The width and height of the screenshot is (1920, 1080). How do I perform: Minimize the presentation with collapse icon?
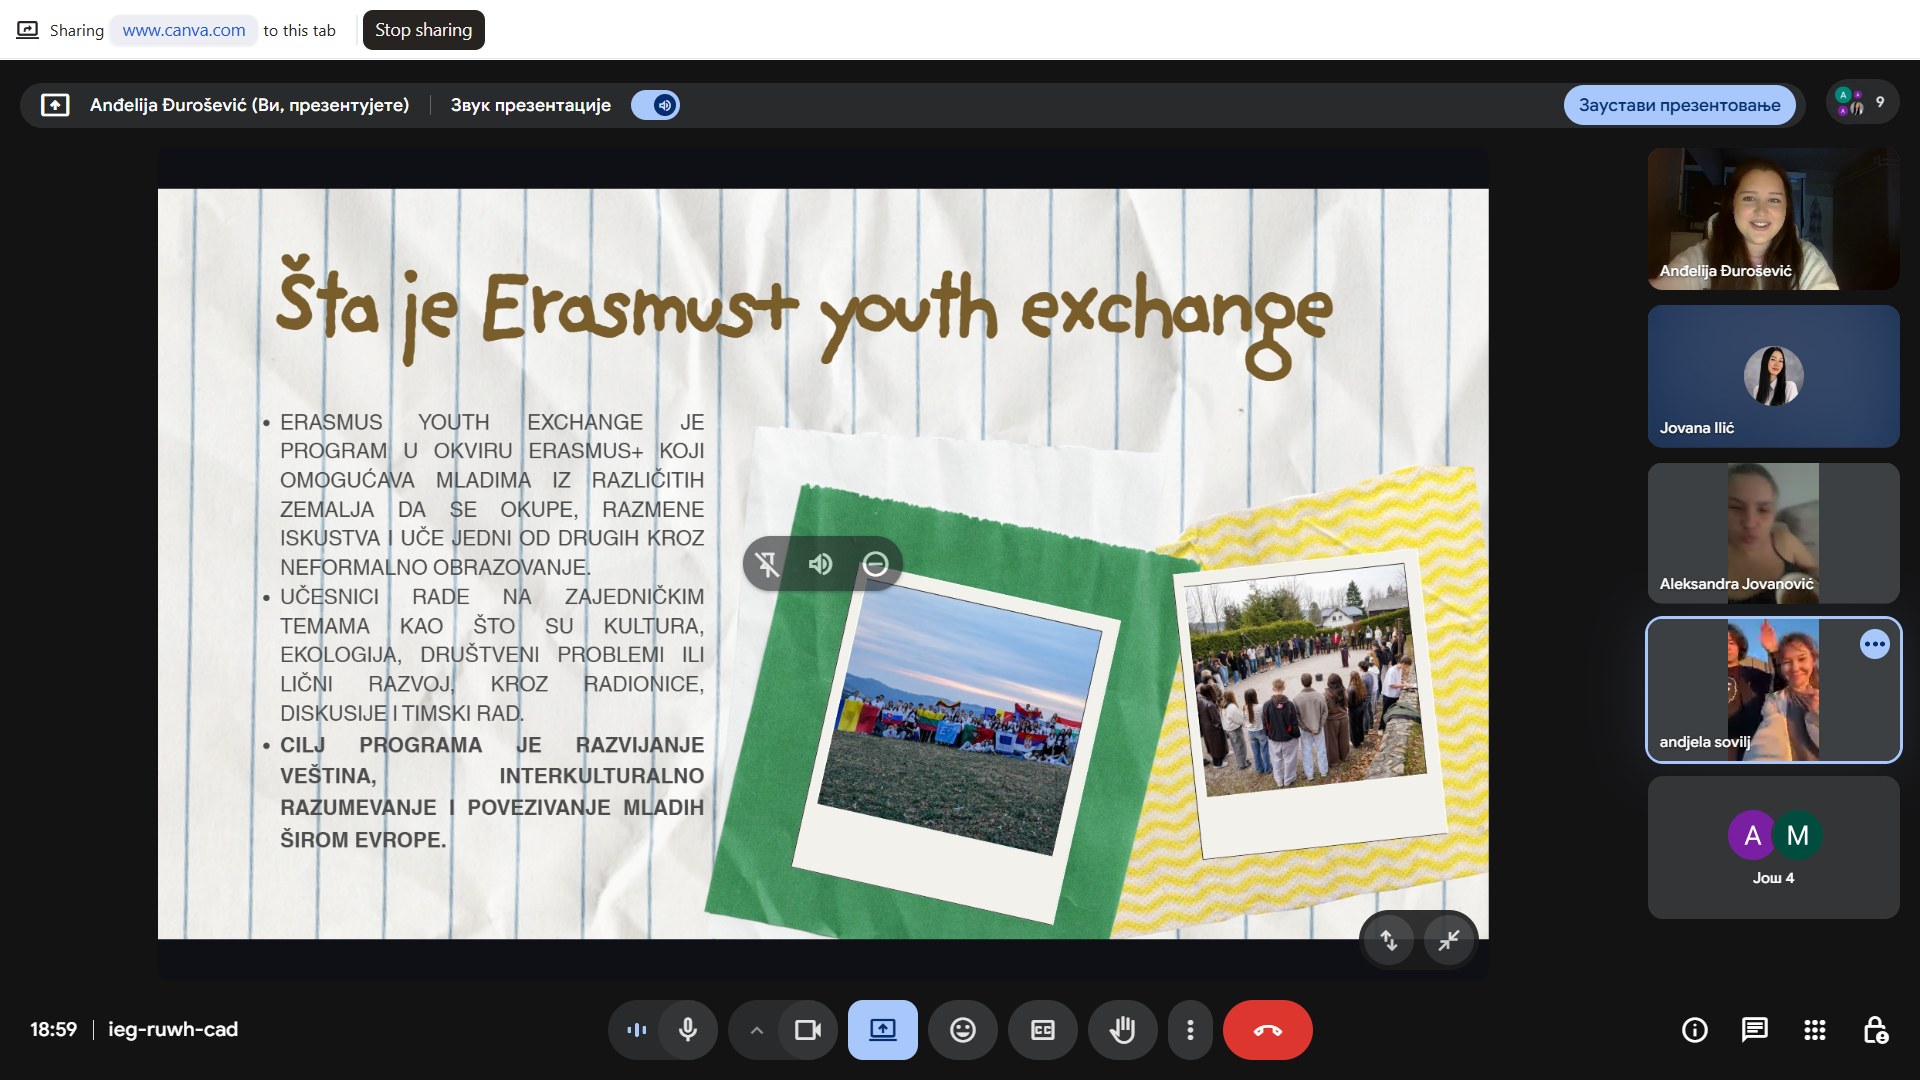[x=1448, y=940]
